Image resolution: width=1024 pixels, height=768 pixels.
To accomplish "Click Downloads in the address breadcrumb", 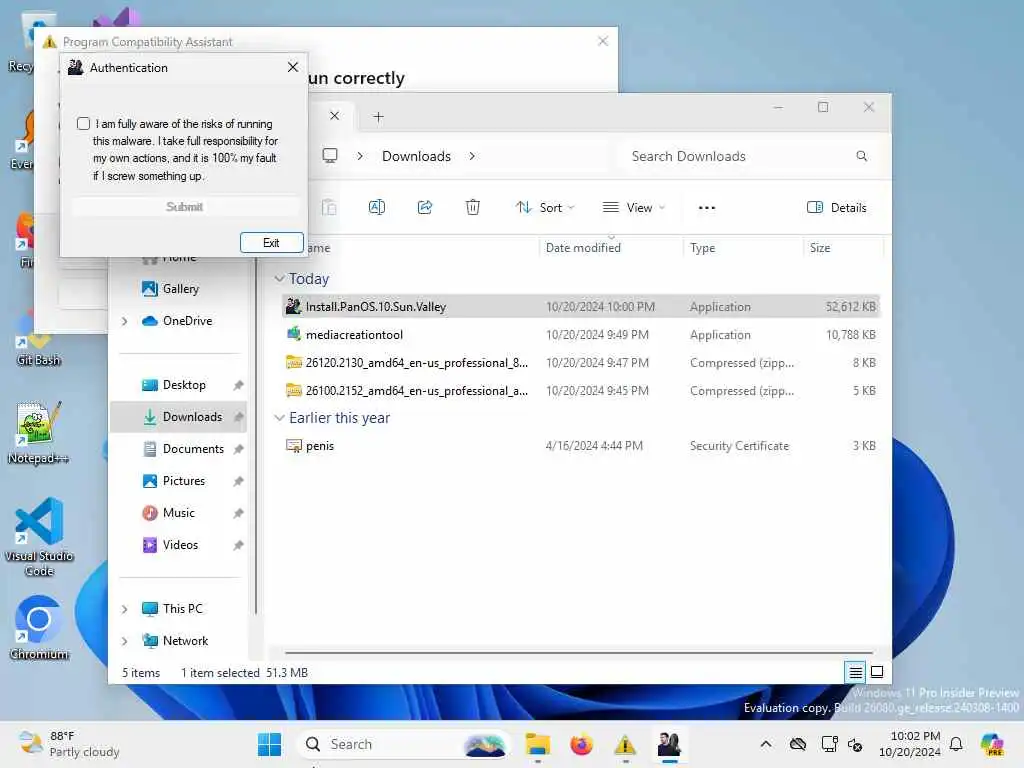I will [x=416, y=156].
